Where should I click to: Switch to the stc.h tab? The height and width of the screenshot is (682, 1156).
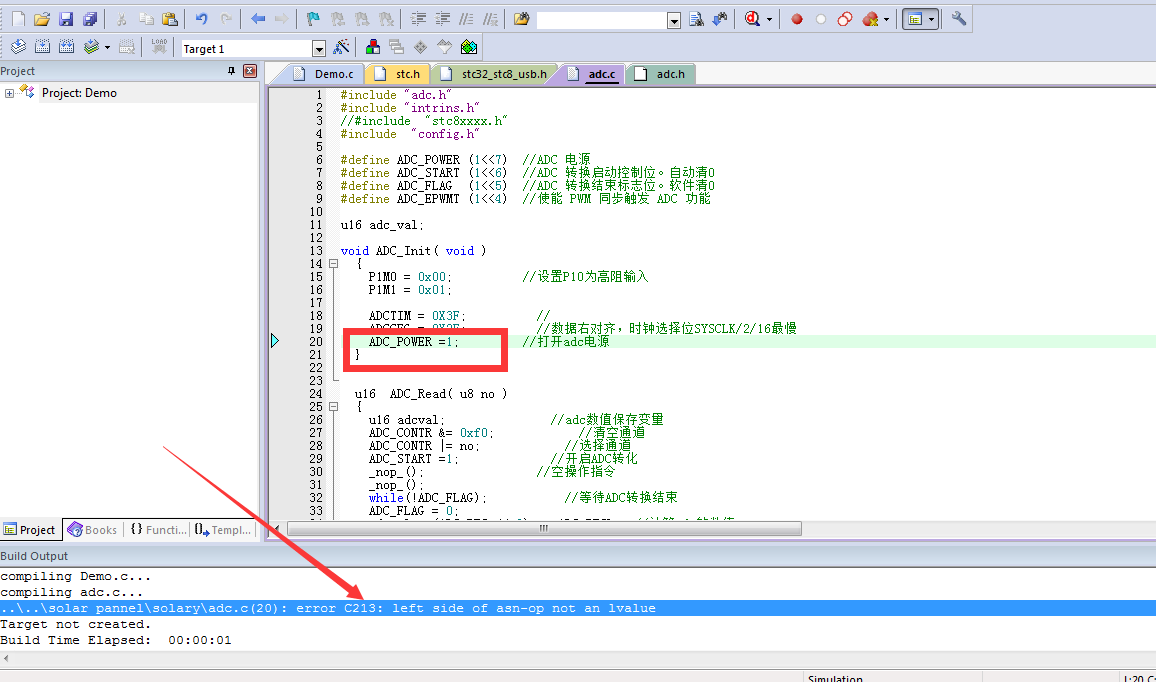coord(397,74)
